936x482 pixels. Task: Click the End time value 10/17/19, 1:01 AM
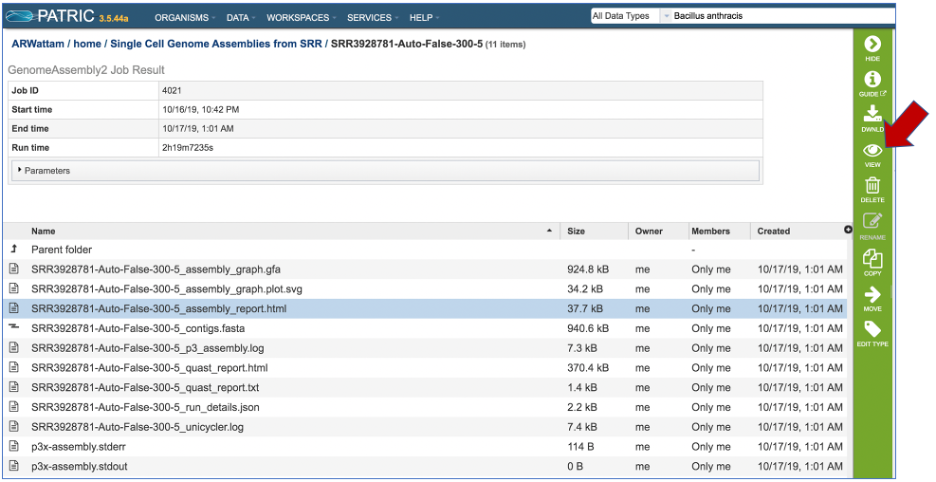point(198,128)
